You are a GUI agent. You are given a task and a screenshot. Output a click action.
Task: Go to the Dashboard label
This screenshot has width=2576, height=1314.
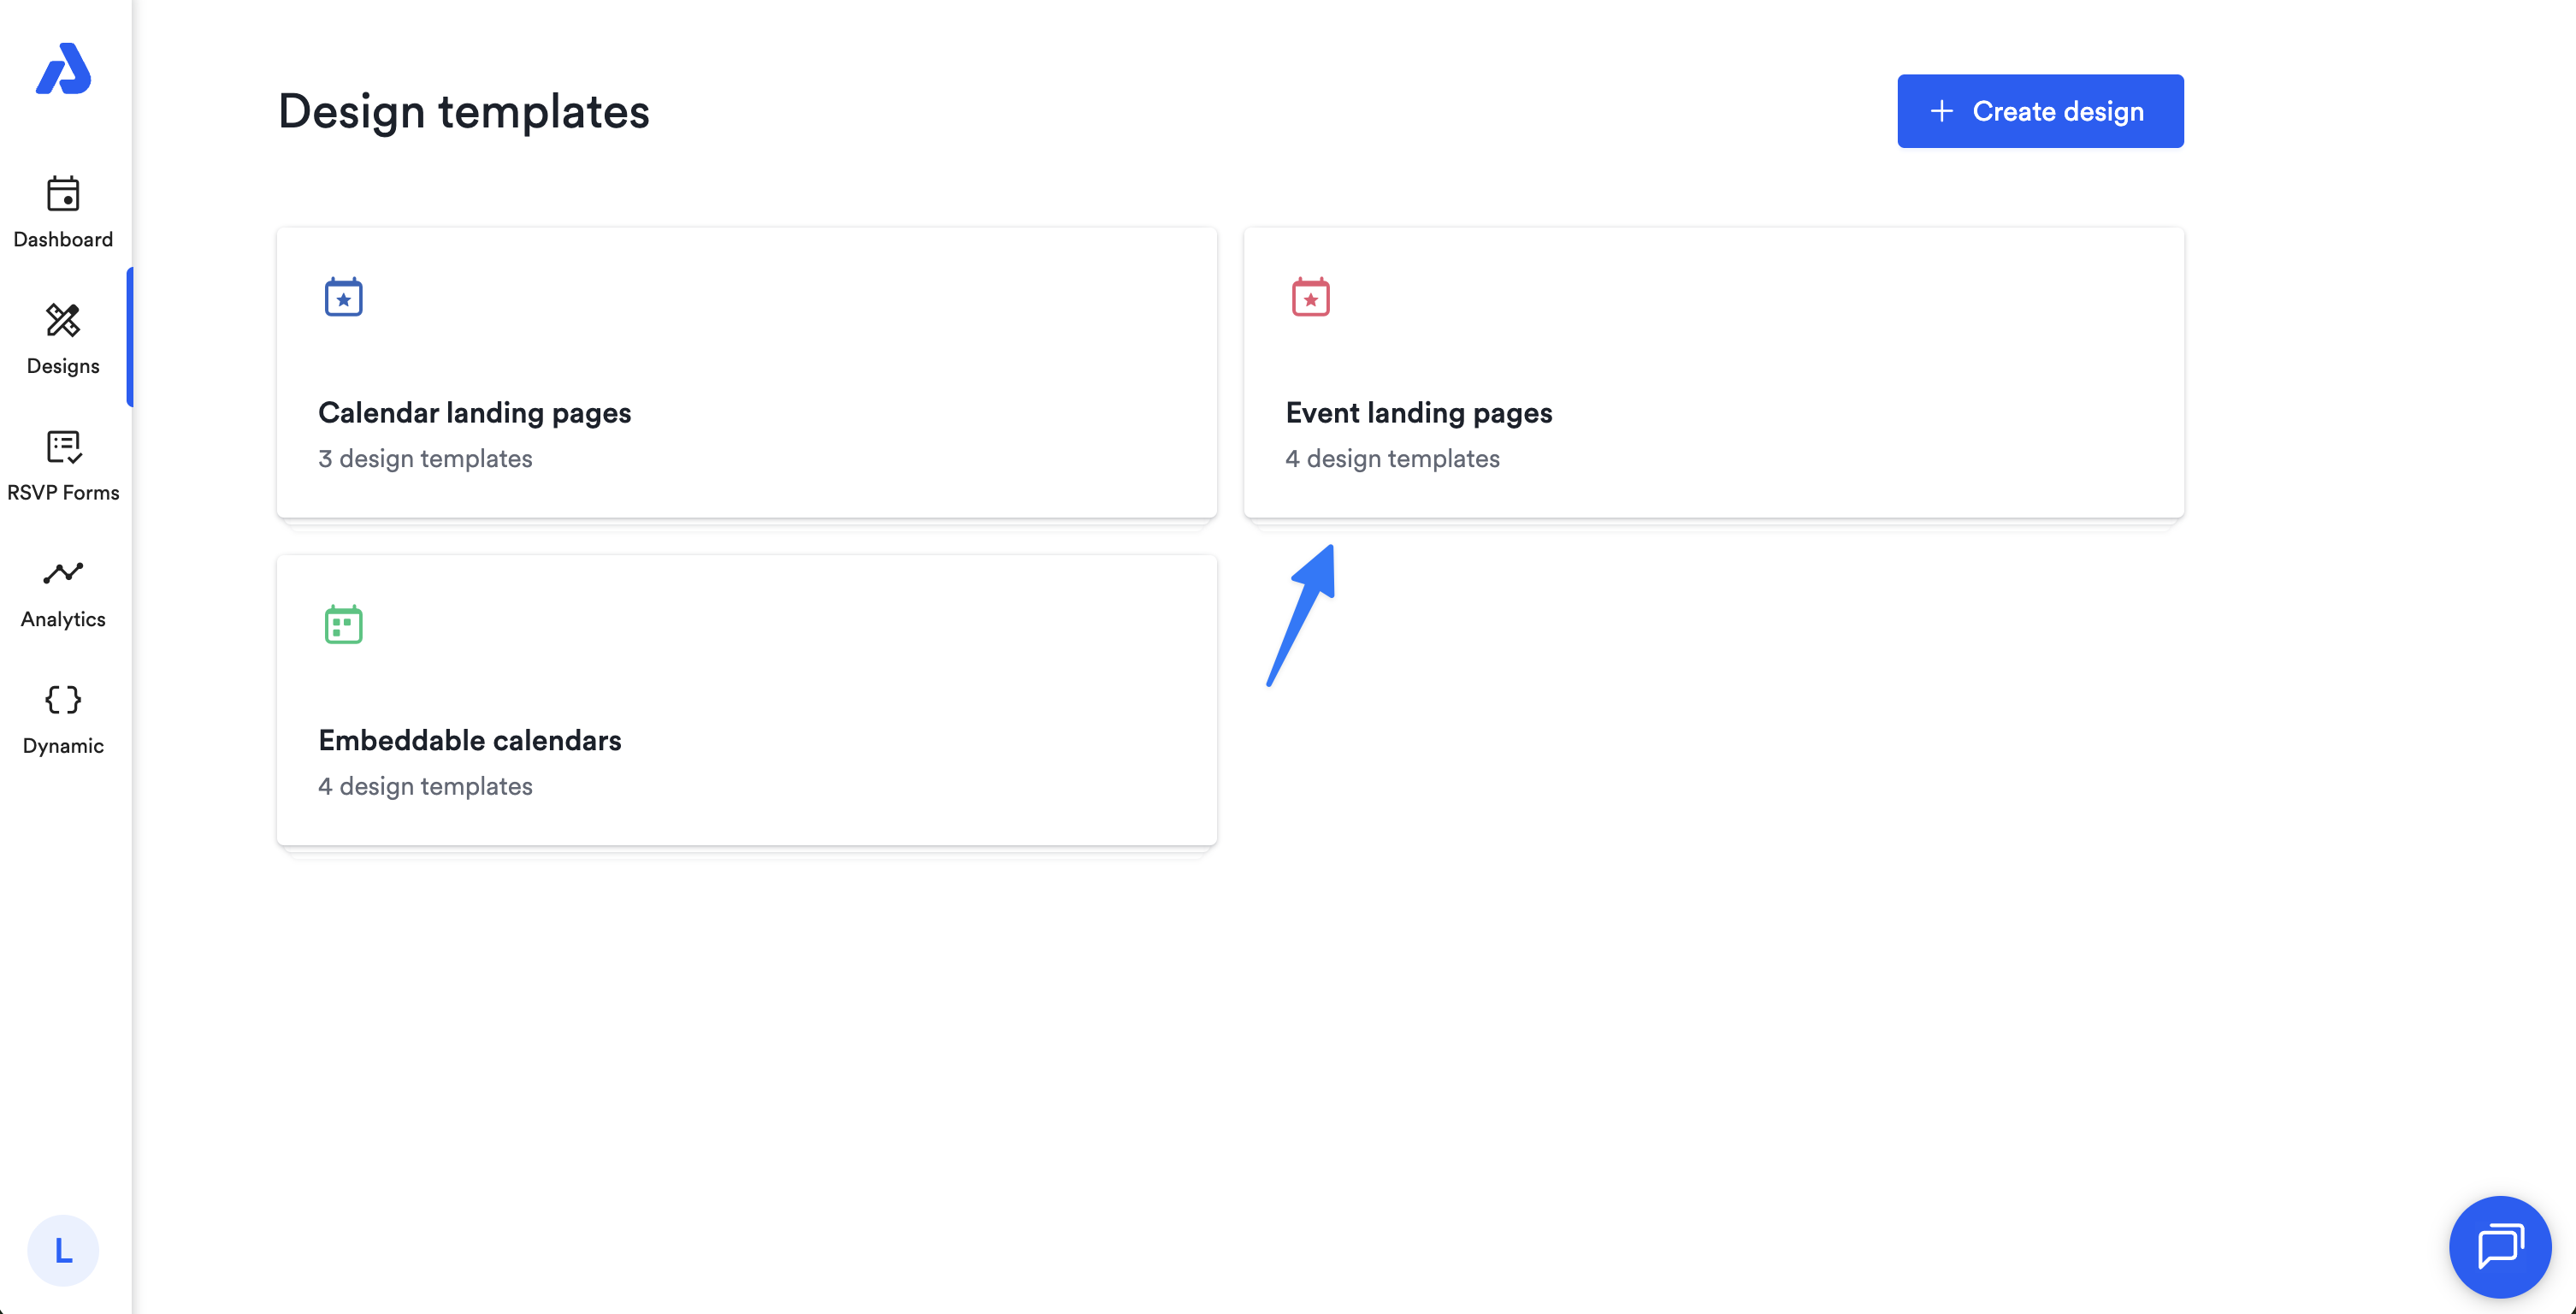(x=63, y=239)
